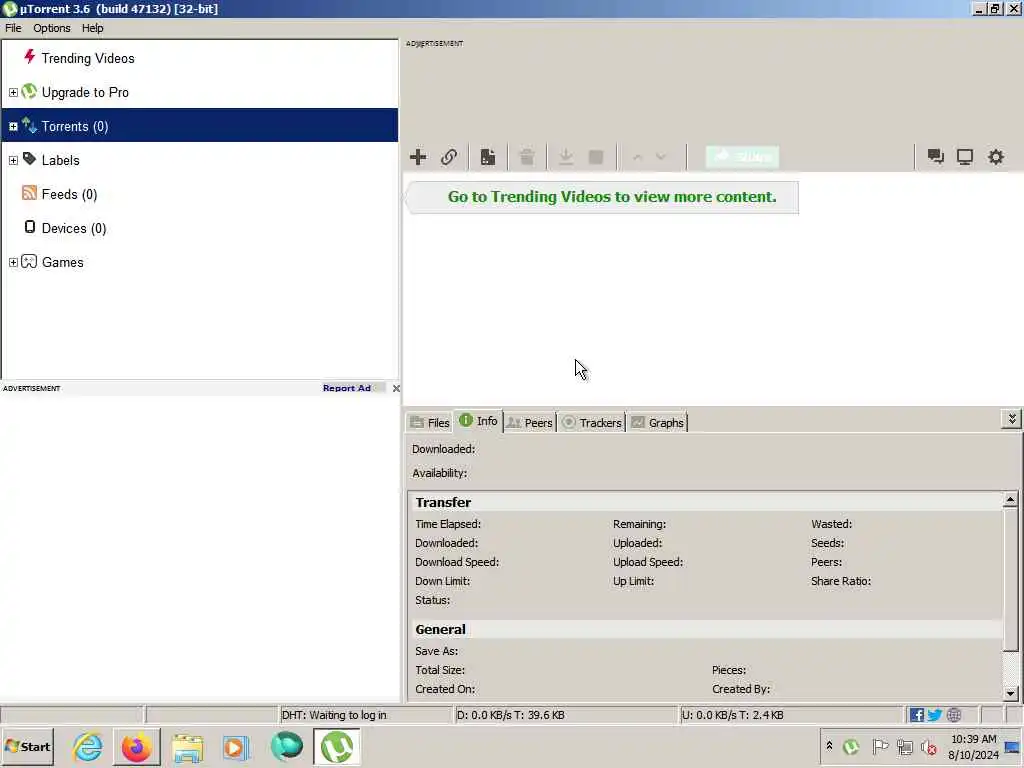Screen dimensions: 1024x768
Task: Click muted volume icon in tray
Action: coord(928,746)
